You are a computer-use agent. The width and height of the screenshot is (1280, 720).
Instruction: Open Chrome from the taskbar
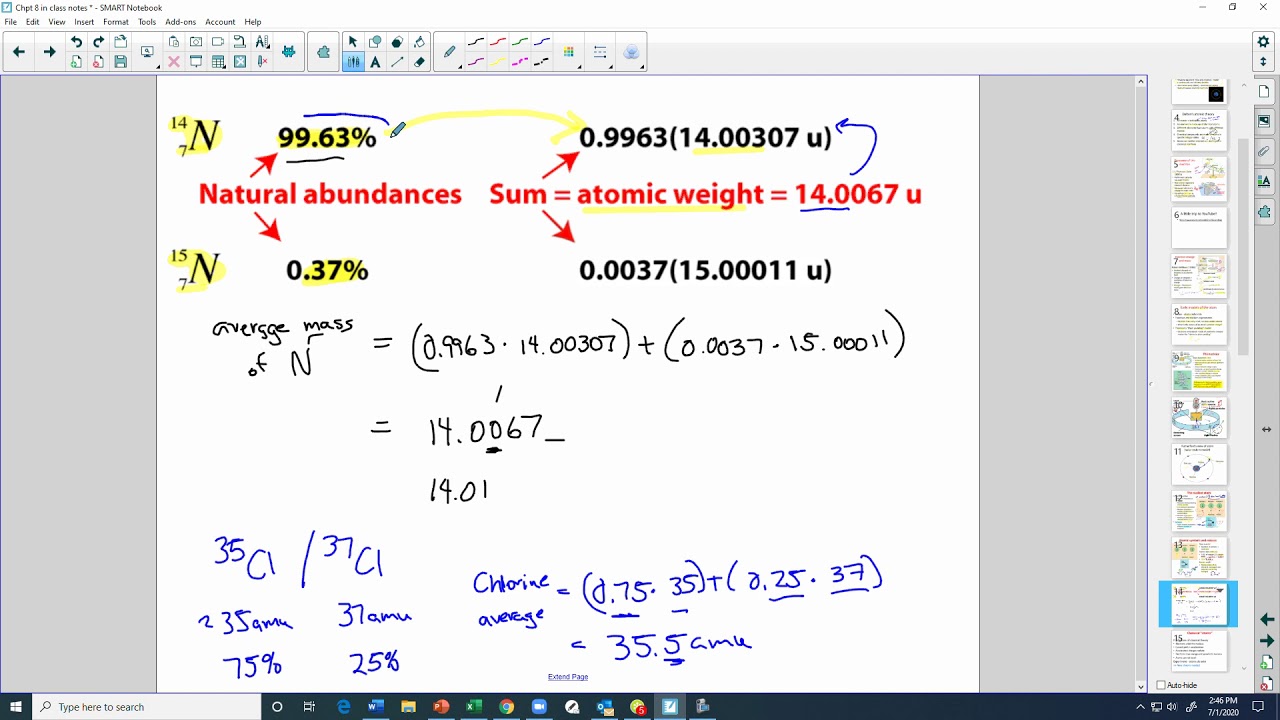[507, 707]
